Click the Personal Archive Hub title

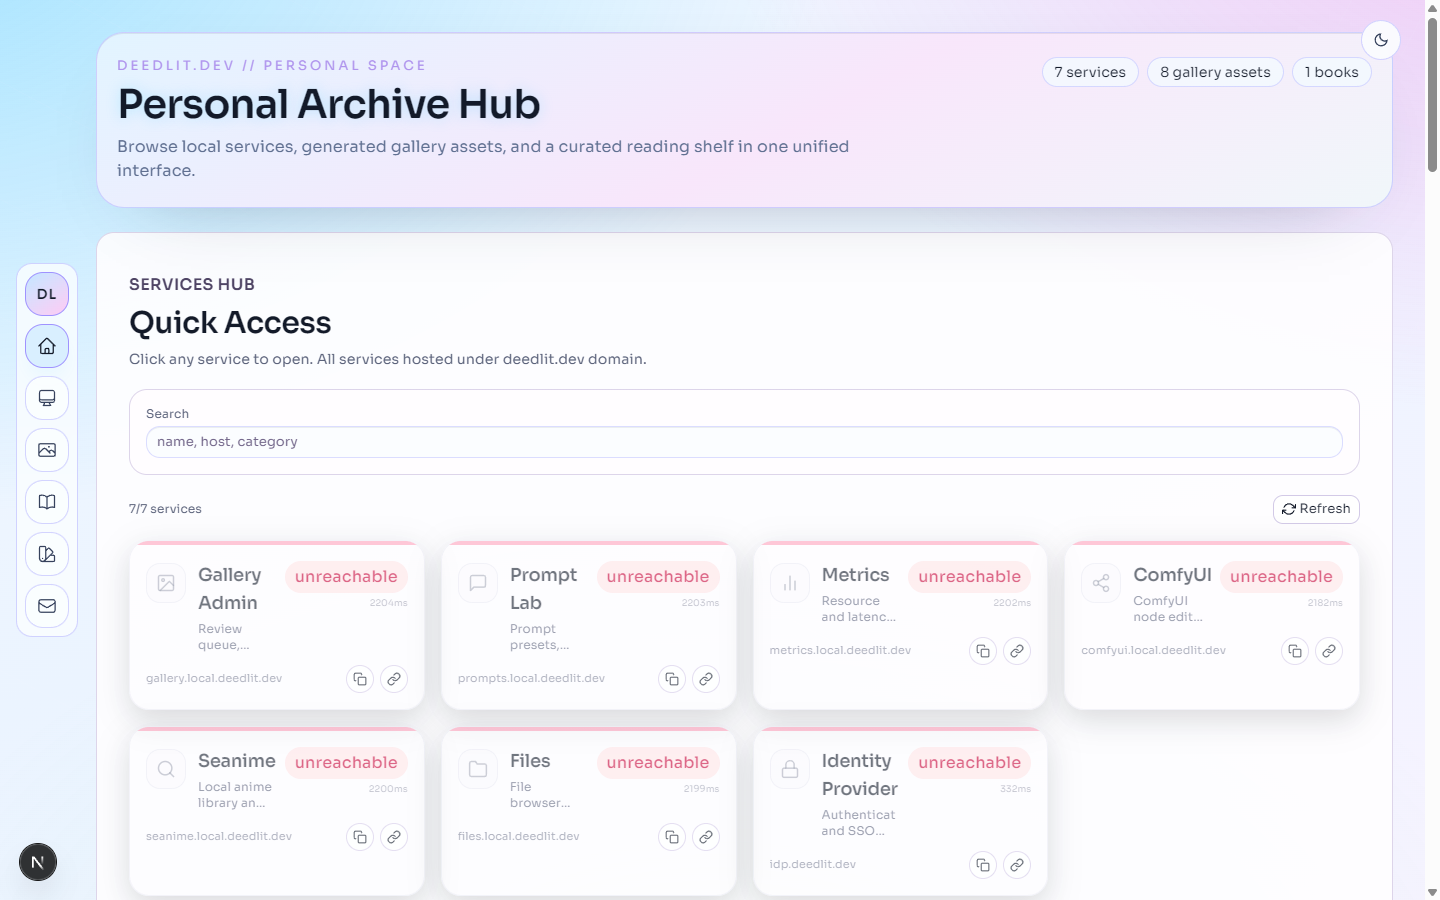(329, 104)
